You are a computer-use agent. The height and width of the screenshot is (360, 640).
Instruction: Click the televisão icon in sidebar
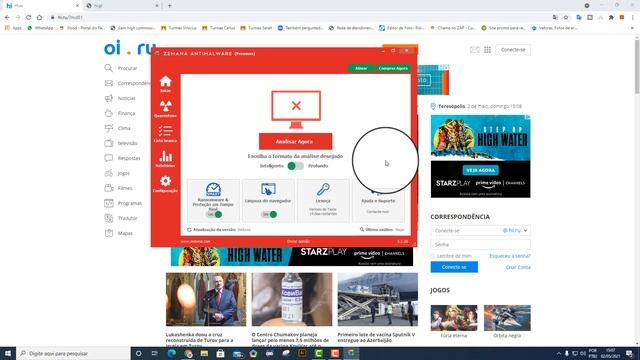tap(109, 143)
